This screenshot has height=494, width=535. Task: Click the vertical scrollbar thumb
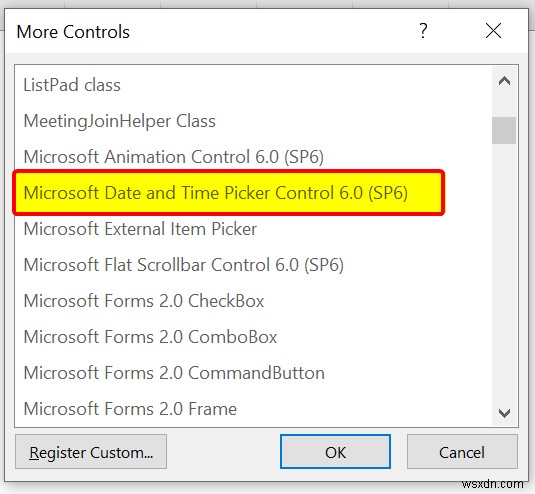point(504,130)
